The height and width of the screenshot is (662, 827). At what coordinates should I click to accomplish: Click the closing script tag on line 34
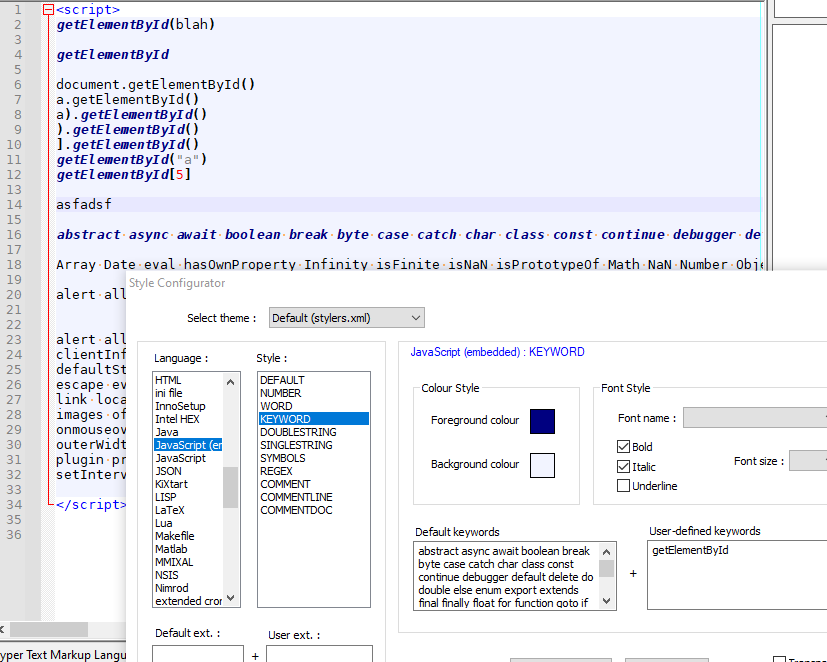pyautogui.click(x=91, y=505)
